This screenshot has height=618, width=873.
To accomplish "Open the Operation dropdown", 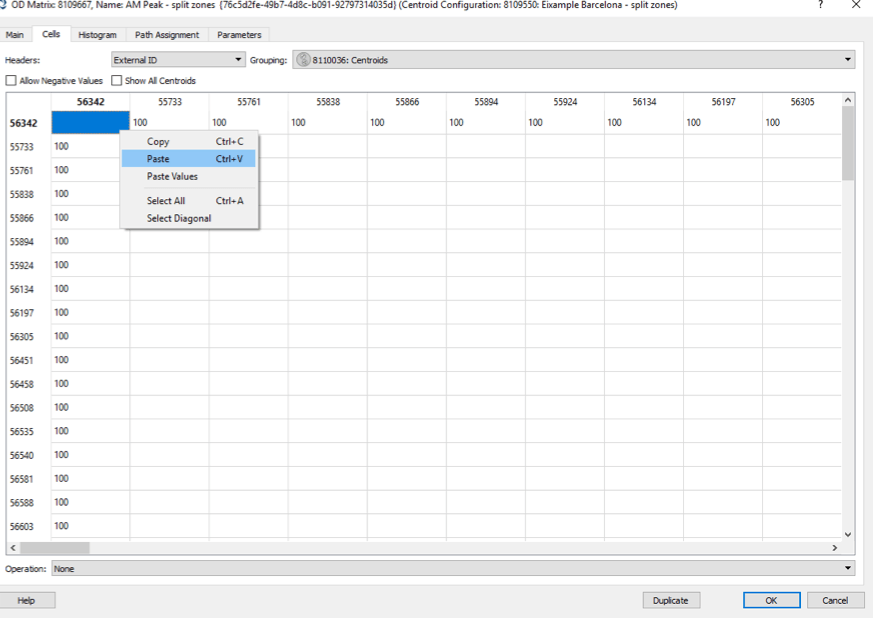I will [x=453, y=568].
